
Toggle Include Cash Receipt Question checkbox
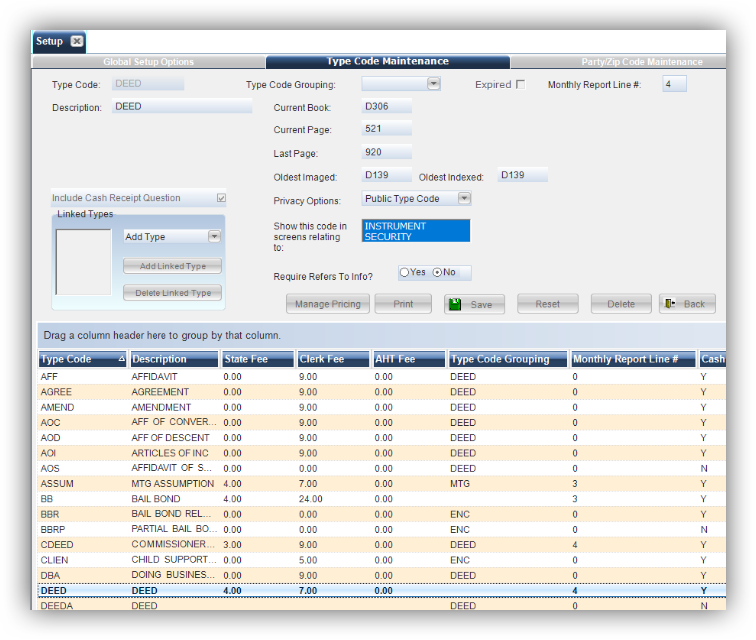tap(221, 198)
